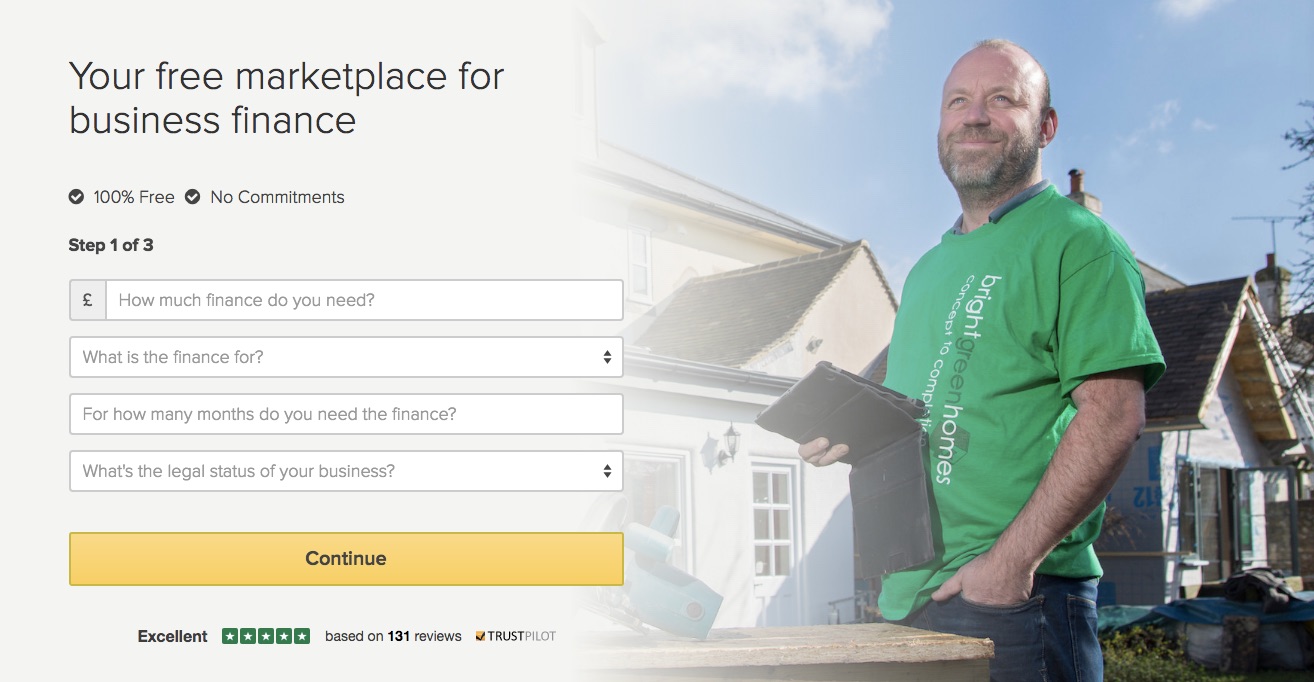The image size is (1314, 682).
Task: Click the yellow Continue button
Action: point(346,559)
